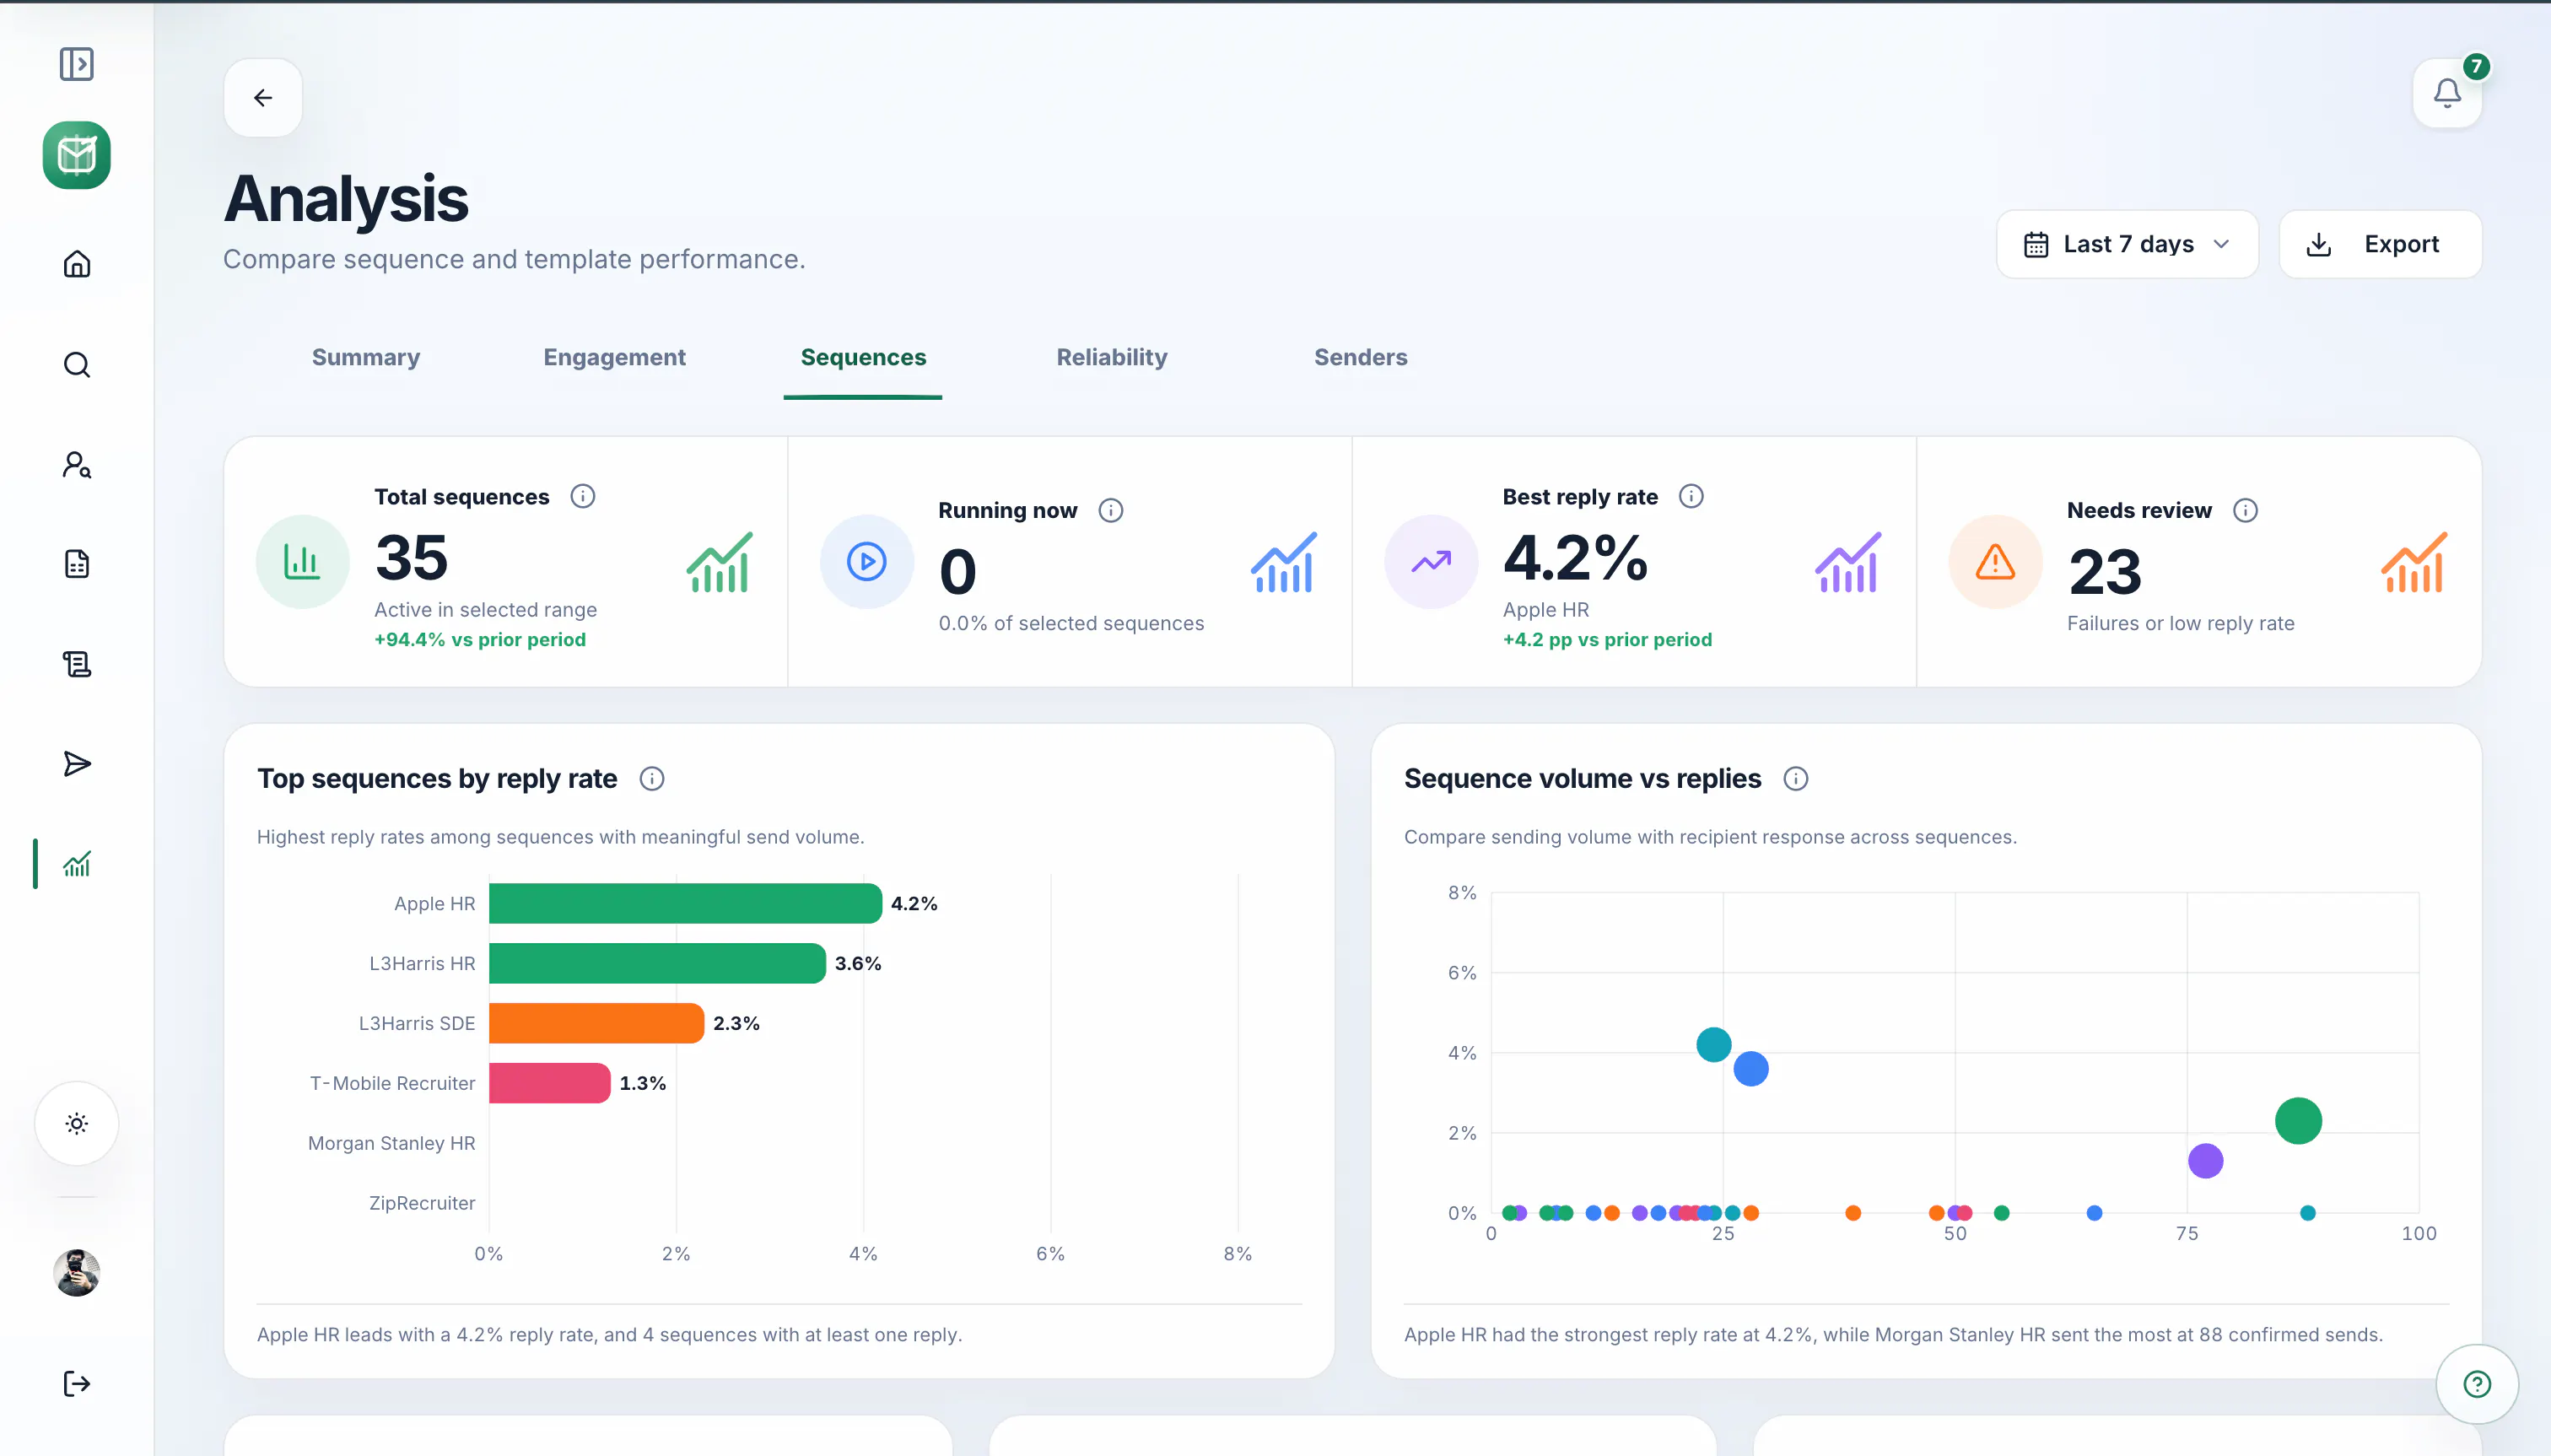Click the ZipRecruiter chart label
The width and height of the screenshot is (2551, 1456).
tap(422, 1203)
